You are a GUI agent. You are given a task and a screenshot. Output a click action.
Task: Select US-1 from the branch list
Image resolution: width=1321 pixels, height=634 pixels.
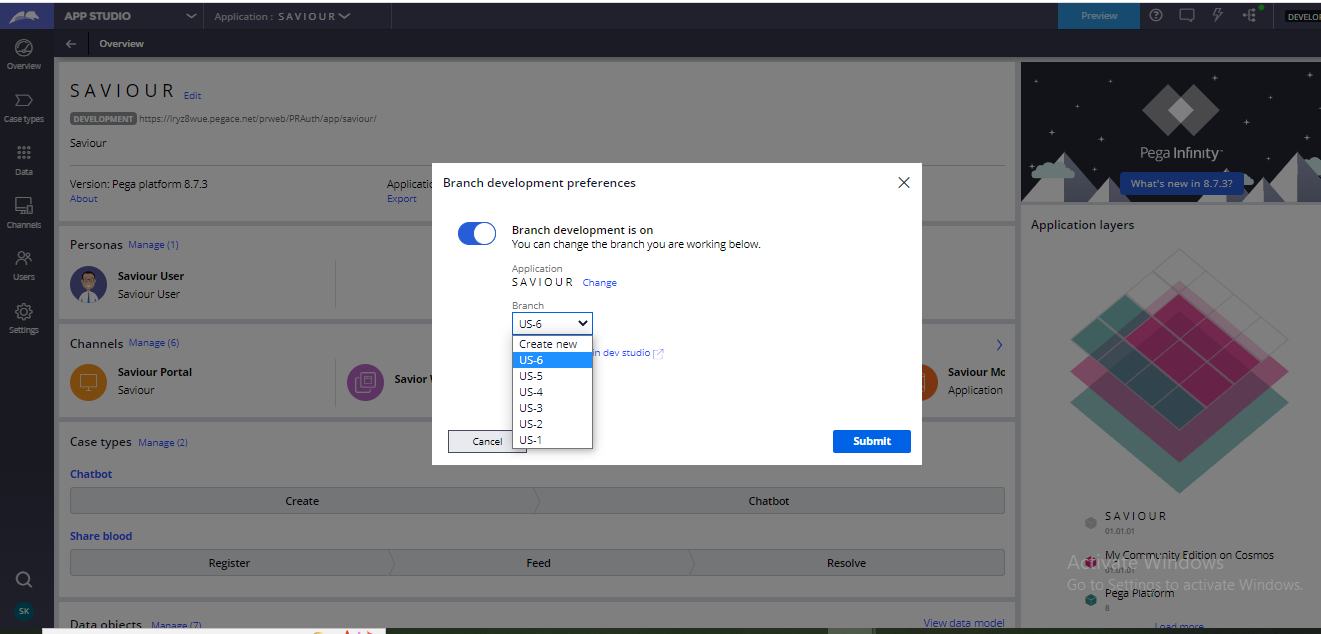click(x=552, y=440)
